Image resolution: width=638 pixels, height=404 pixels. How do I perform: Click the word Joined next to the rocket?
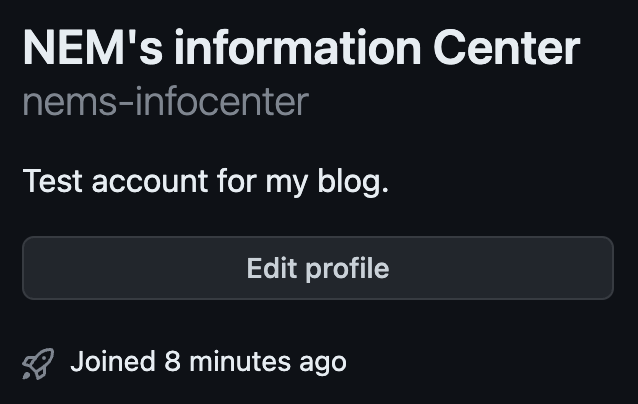click(113, 362)
